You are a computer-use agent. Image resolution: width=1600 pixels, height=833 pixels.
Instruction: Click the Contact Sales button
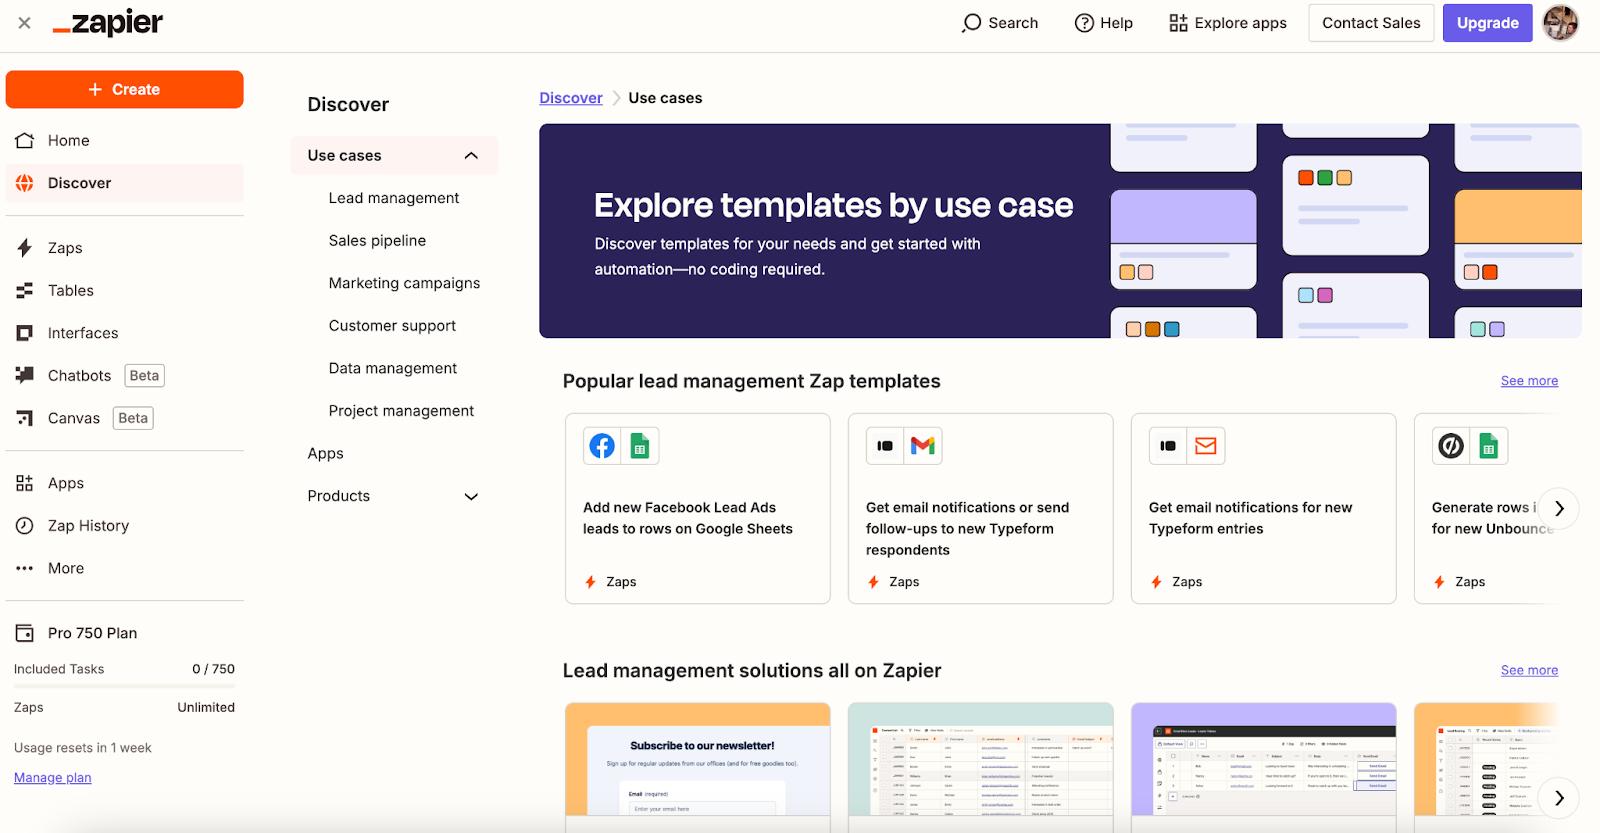tap(1371, 23)
